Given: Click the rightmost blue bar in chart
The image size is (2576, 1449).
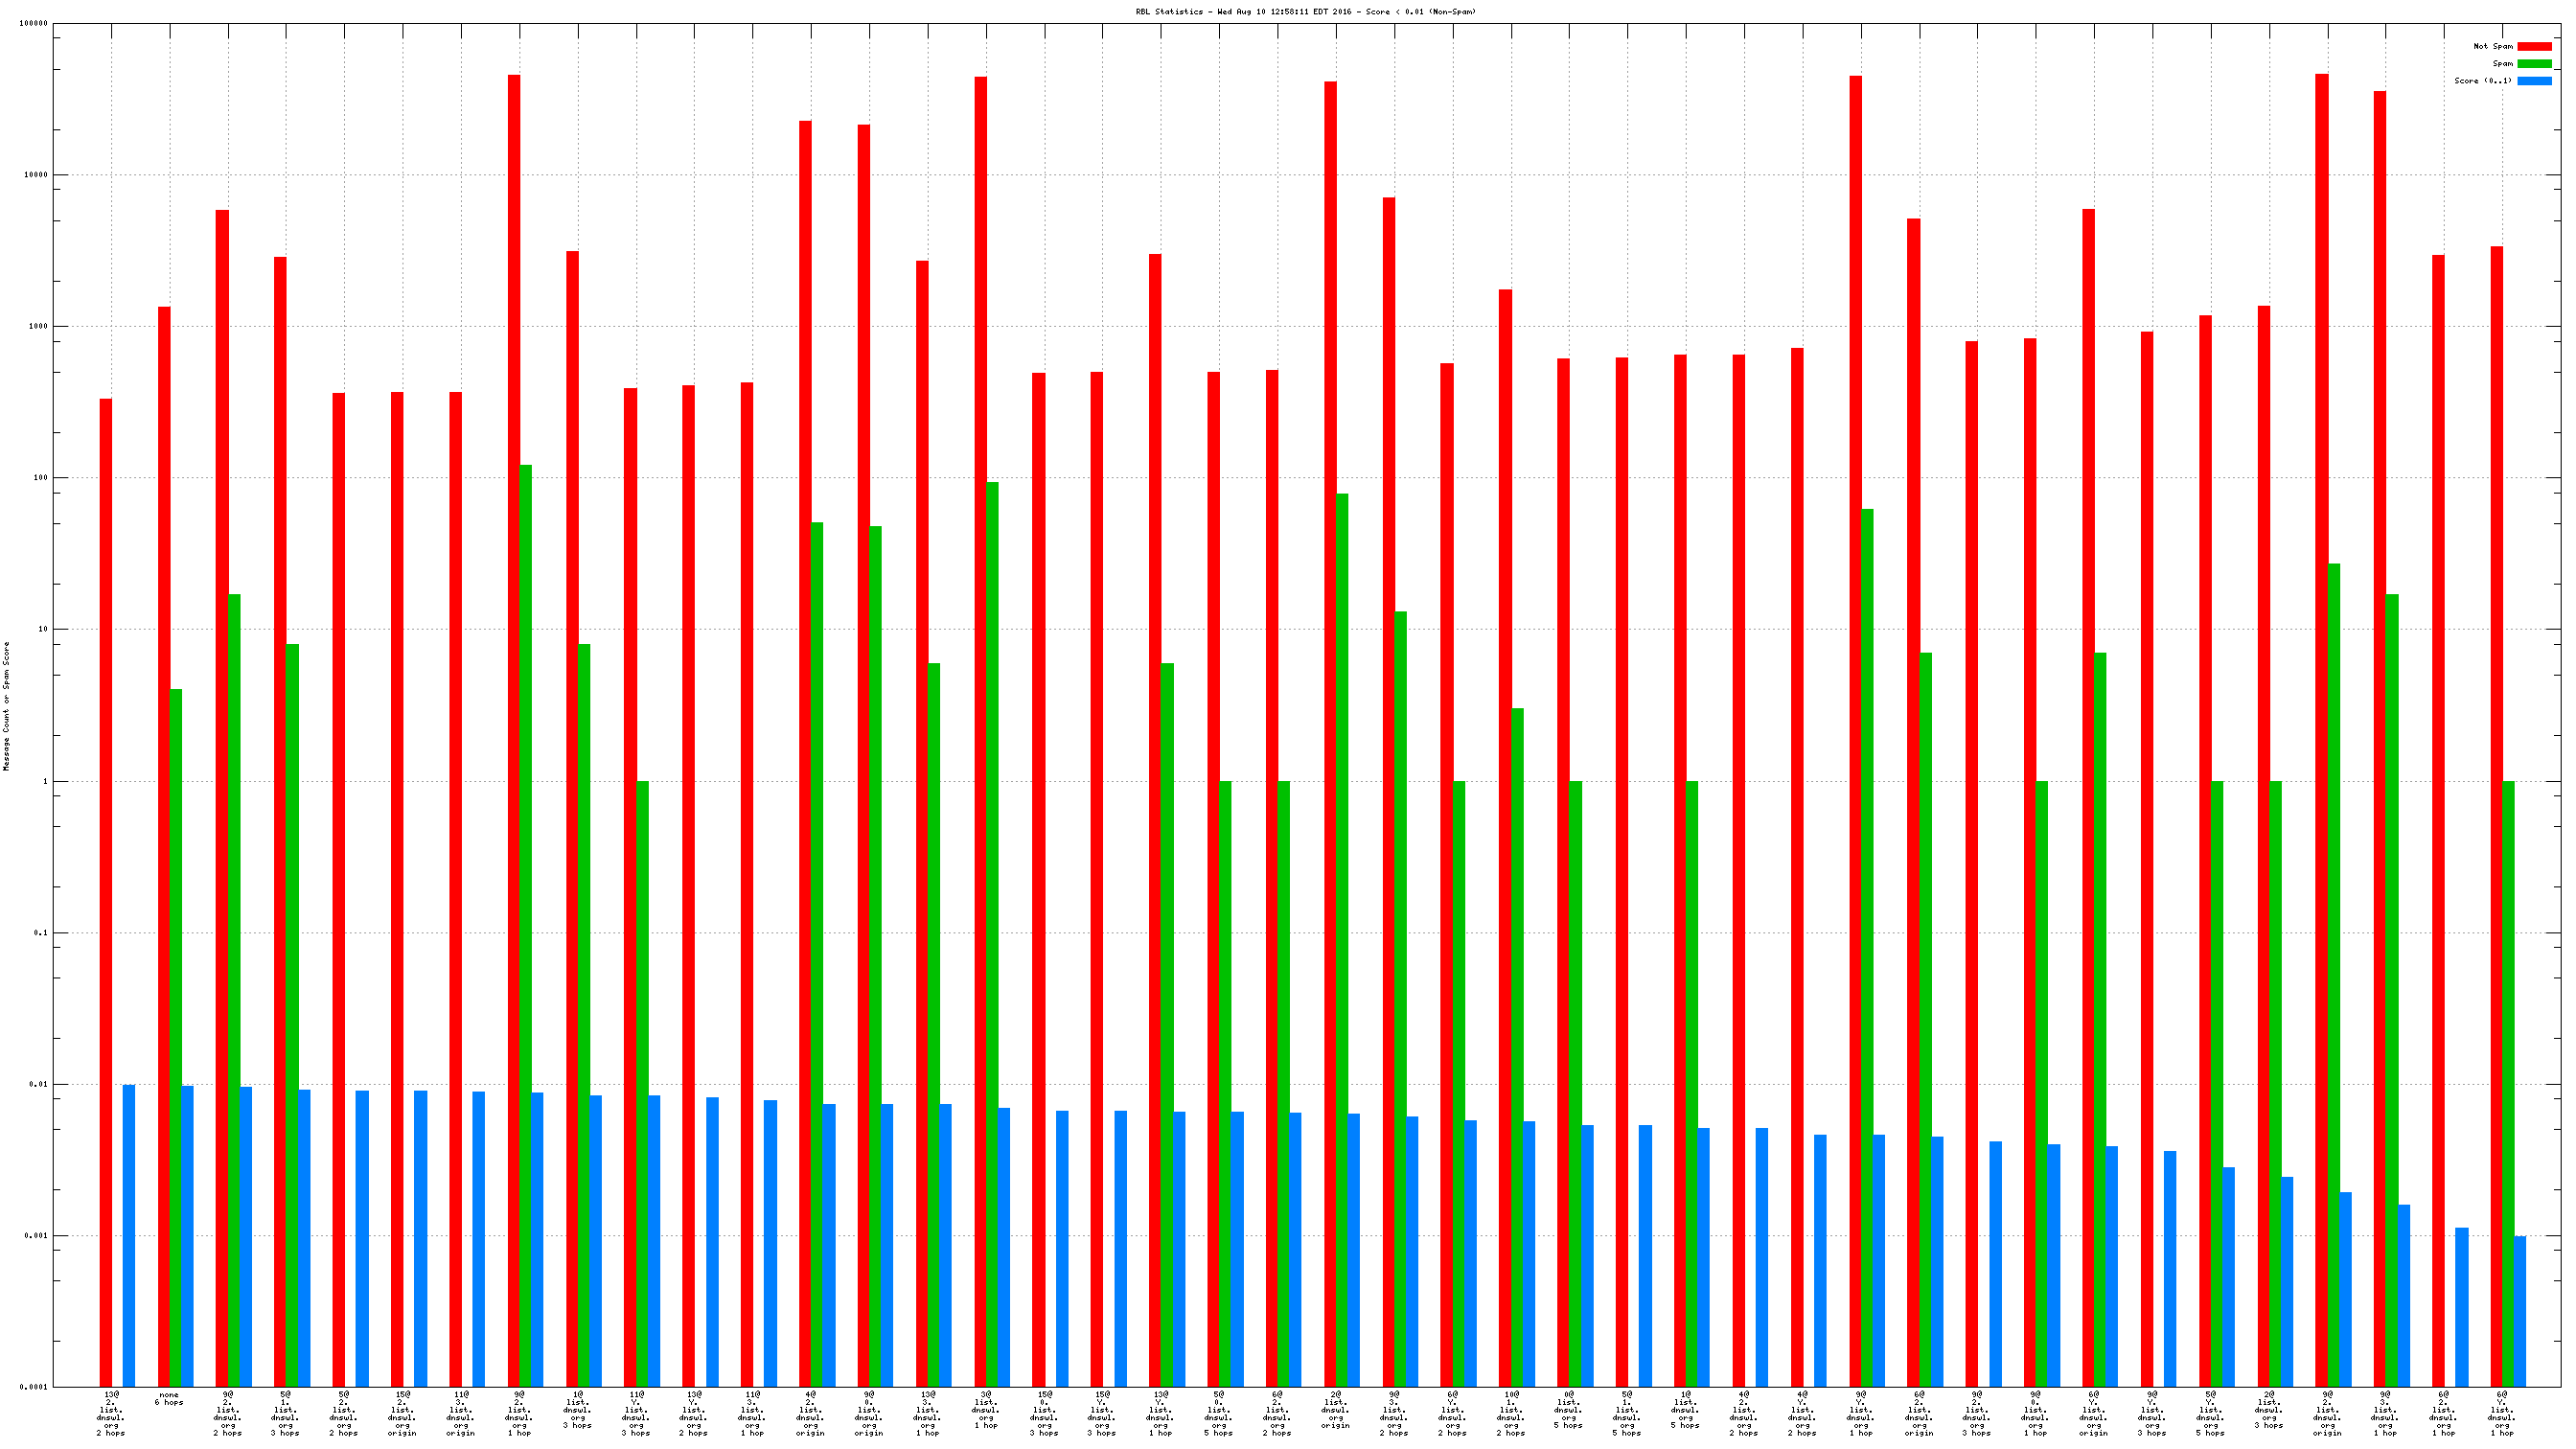Looking at the screenshot, I should [2519, 1310].
